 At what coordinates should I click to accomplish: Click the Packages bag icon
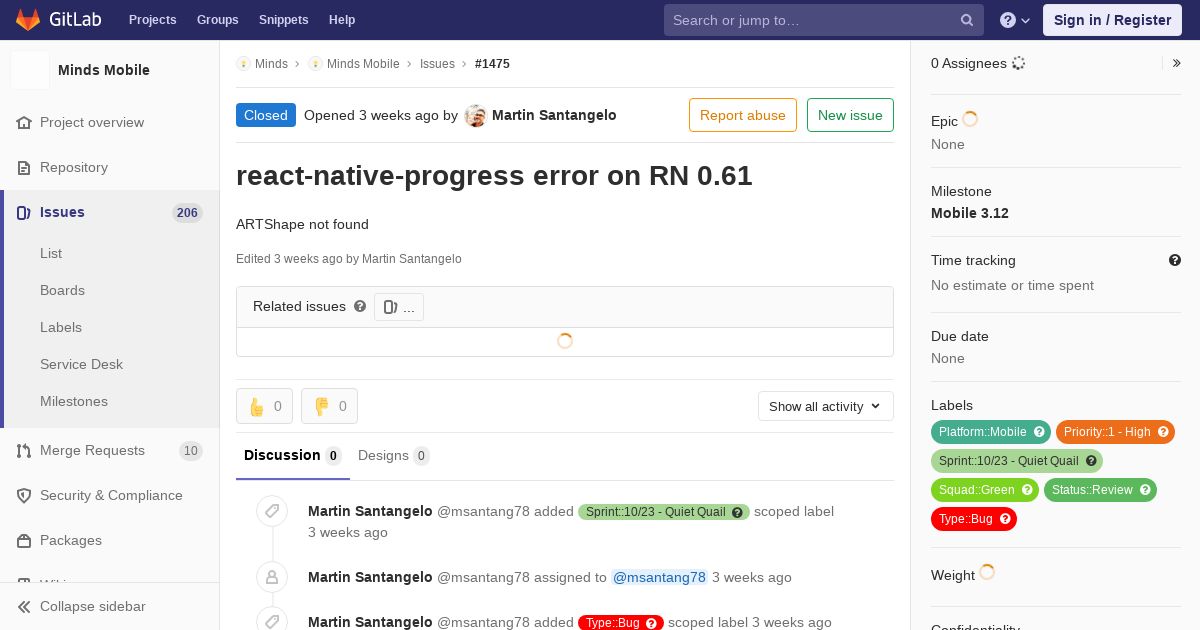point(24,540)
